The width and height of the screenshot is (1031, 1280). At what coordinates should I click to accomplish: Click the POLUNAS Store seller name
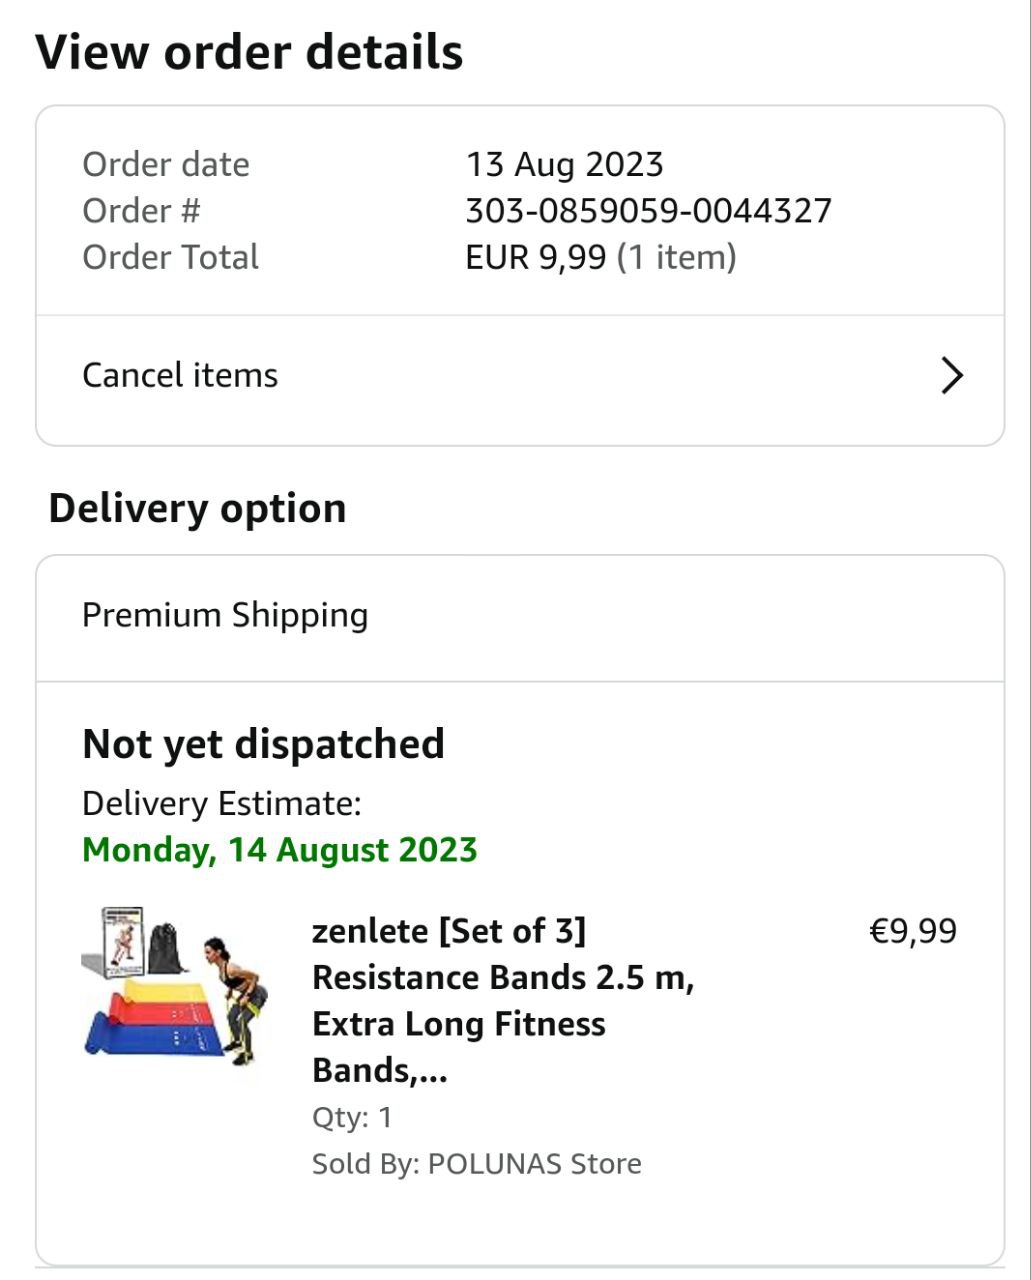[534, 1163]
